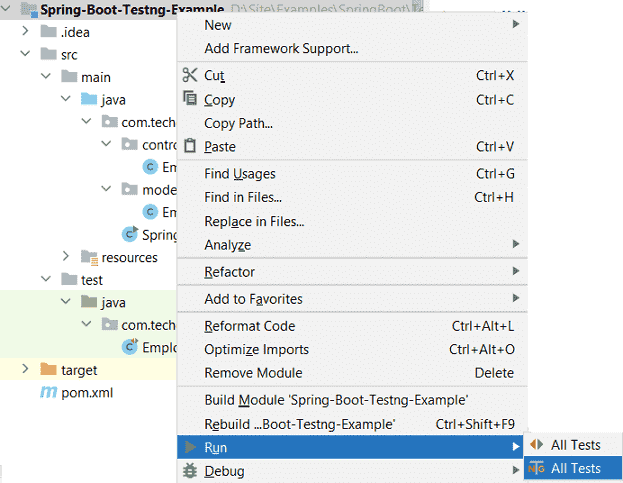Click the Spring application class icon

click(130, 234)
